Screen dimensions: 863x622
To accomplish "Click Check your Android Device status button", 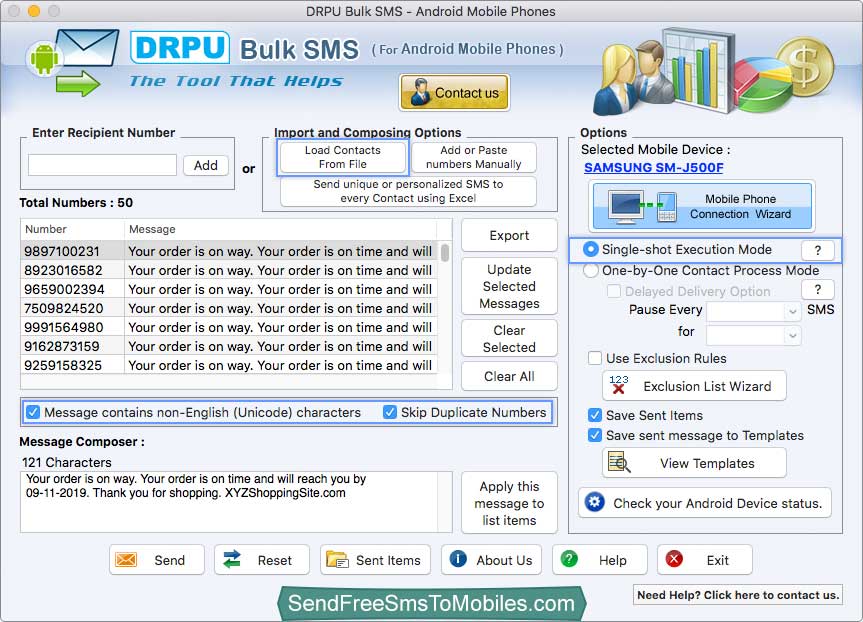I will coord(704,503).
